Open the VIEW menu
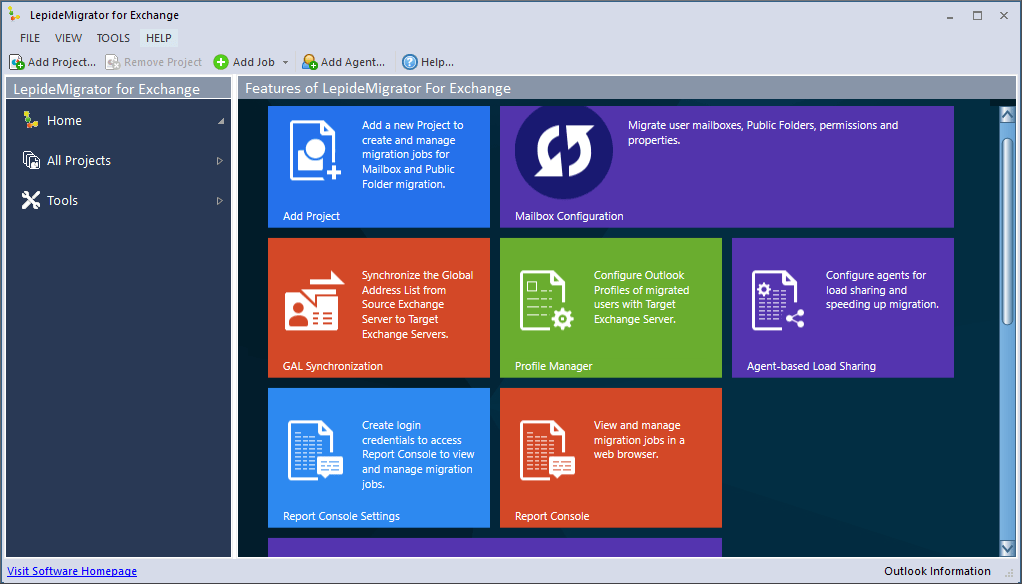 (x=68, y=38)
